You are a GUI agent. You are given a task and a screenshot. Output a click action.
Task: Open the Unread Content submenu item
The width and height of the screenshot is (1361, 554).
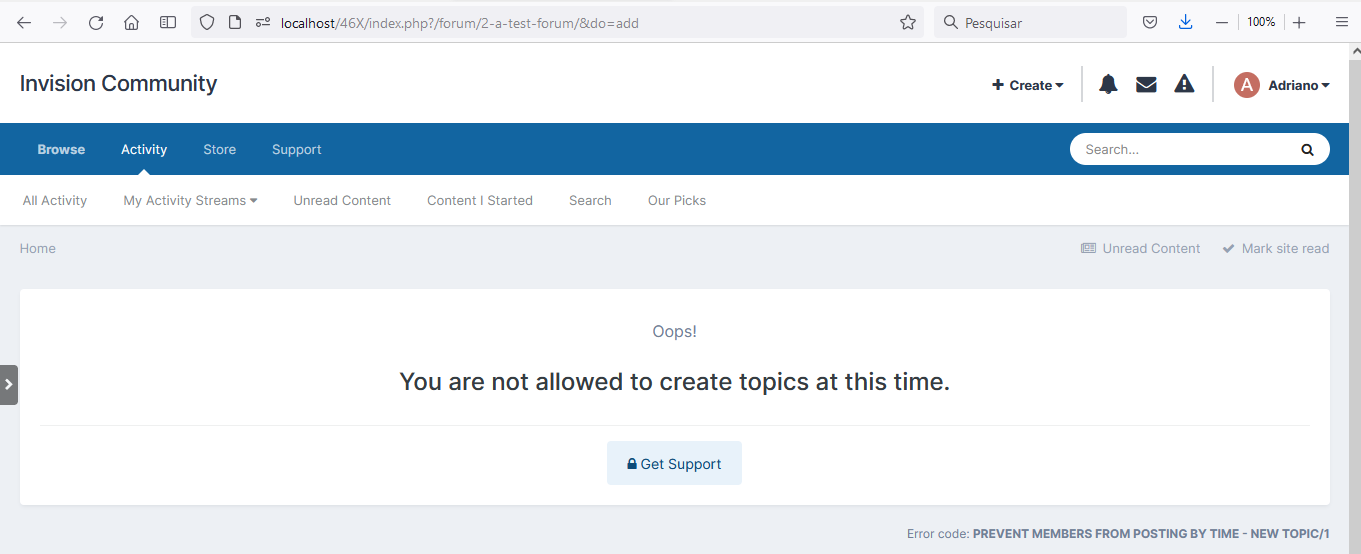tap(342, 200)
